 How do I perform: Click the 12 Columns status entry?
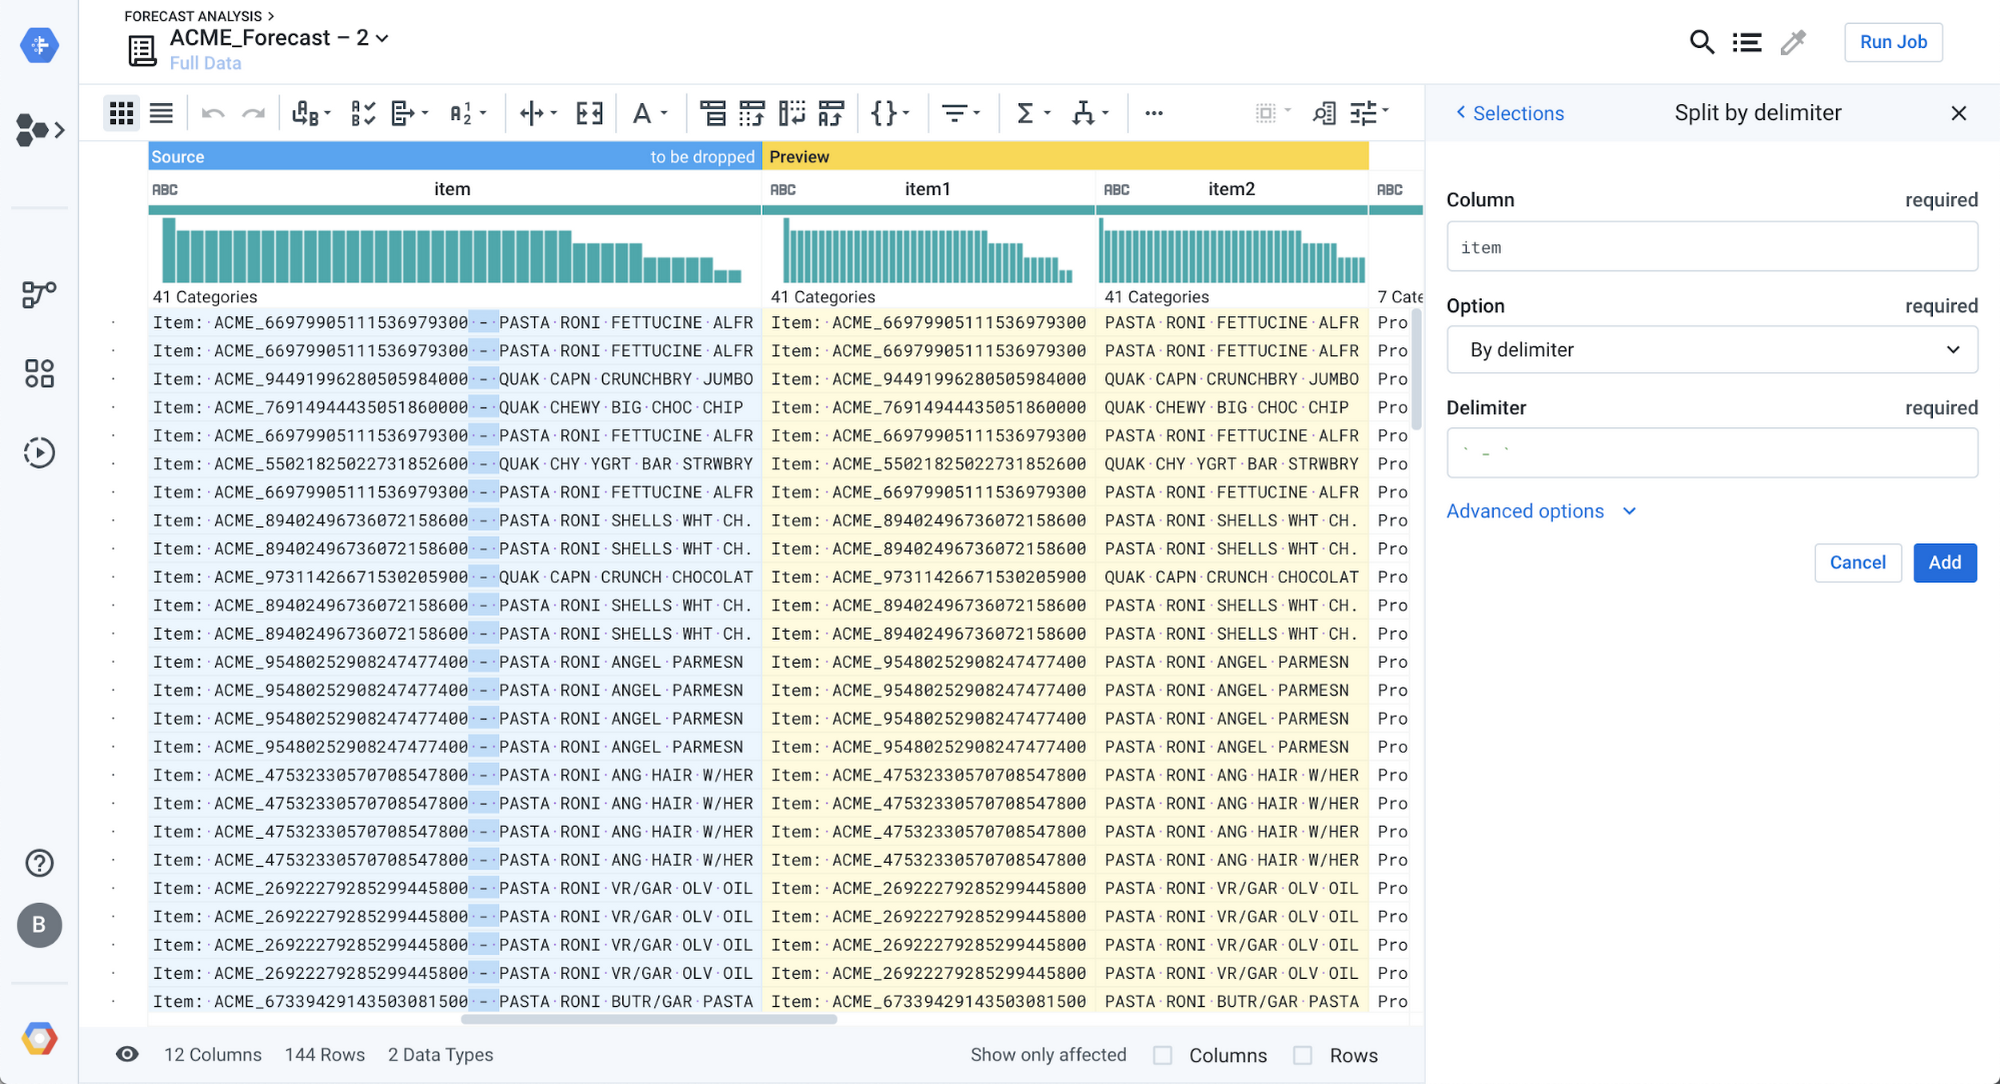coord(213,1055)
